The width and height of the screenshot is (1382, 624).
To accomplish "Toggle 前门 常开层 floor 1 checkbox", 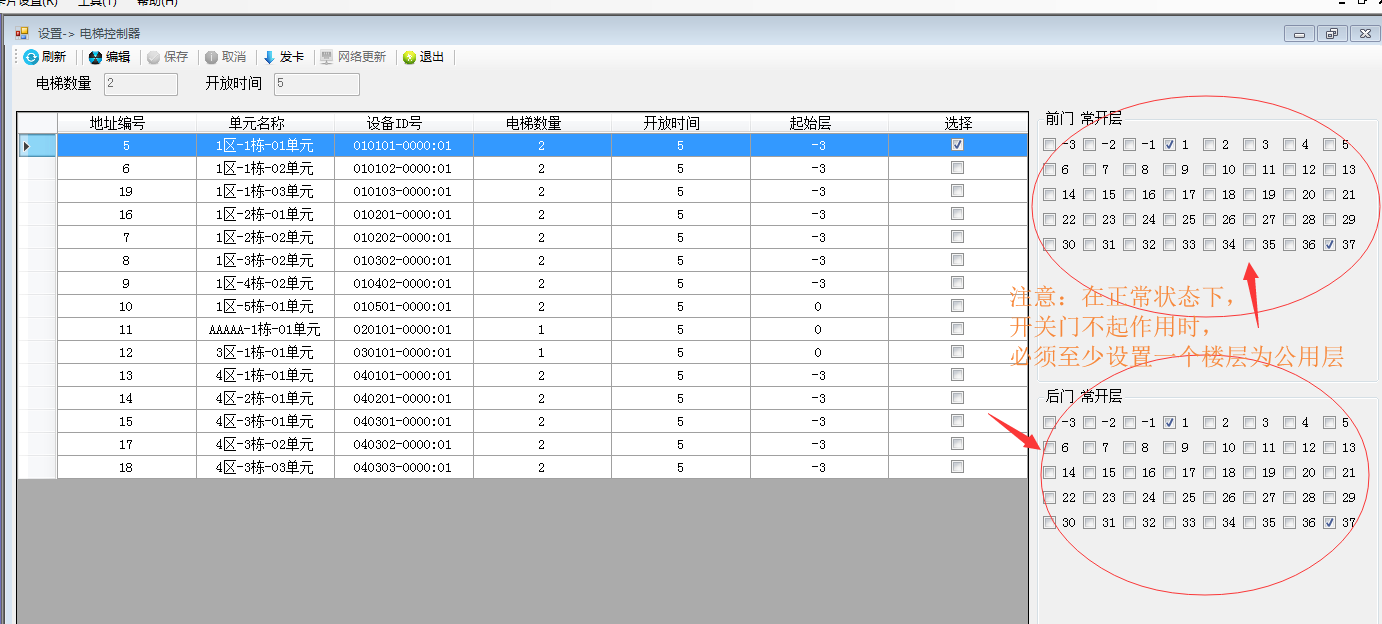I will (1169, 145).
